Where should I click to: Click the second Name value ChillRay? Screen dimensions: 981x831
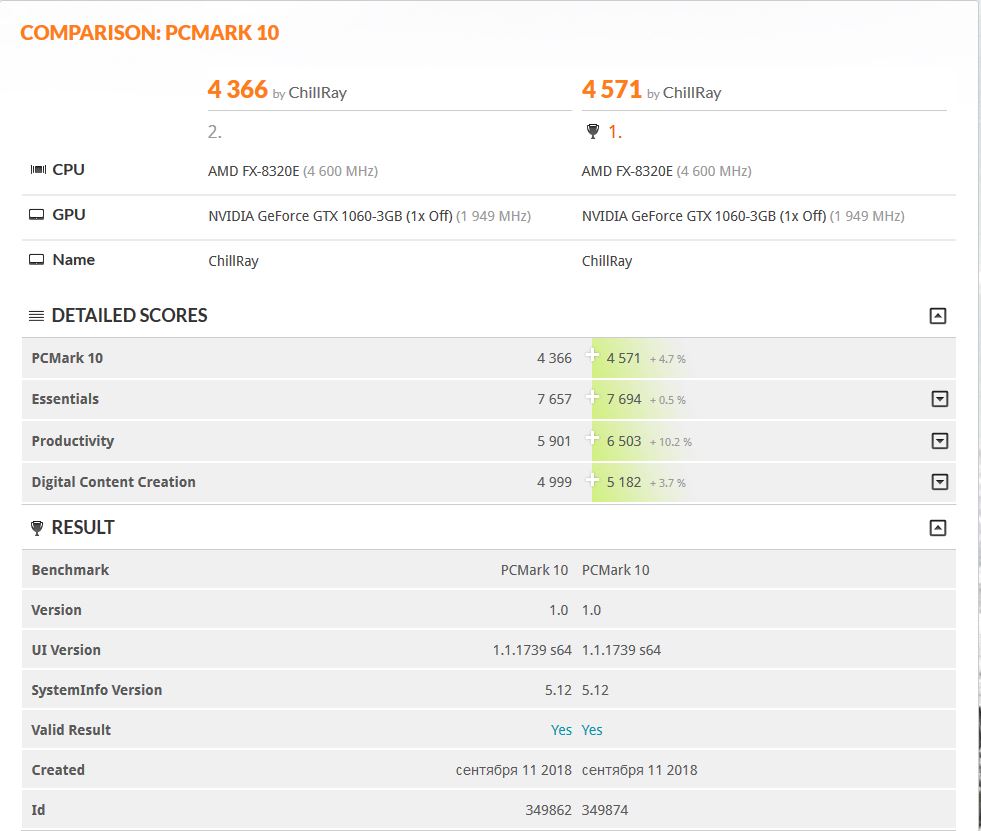click(607, 262)
